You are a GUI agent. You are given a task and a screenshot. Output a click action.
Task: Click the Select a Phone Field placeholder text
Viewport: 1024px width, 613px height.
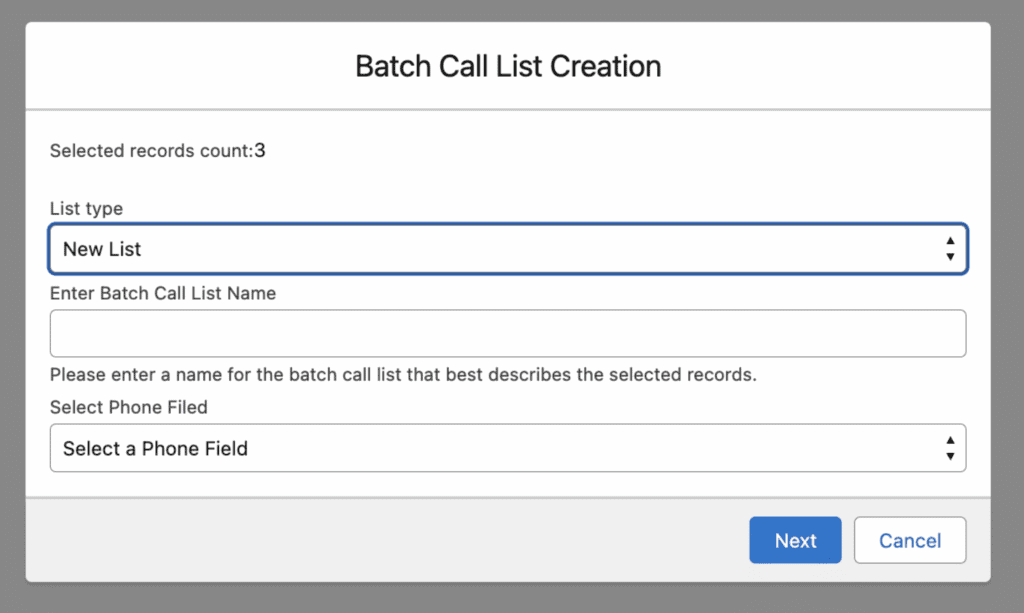click(x=155, y=448)
